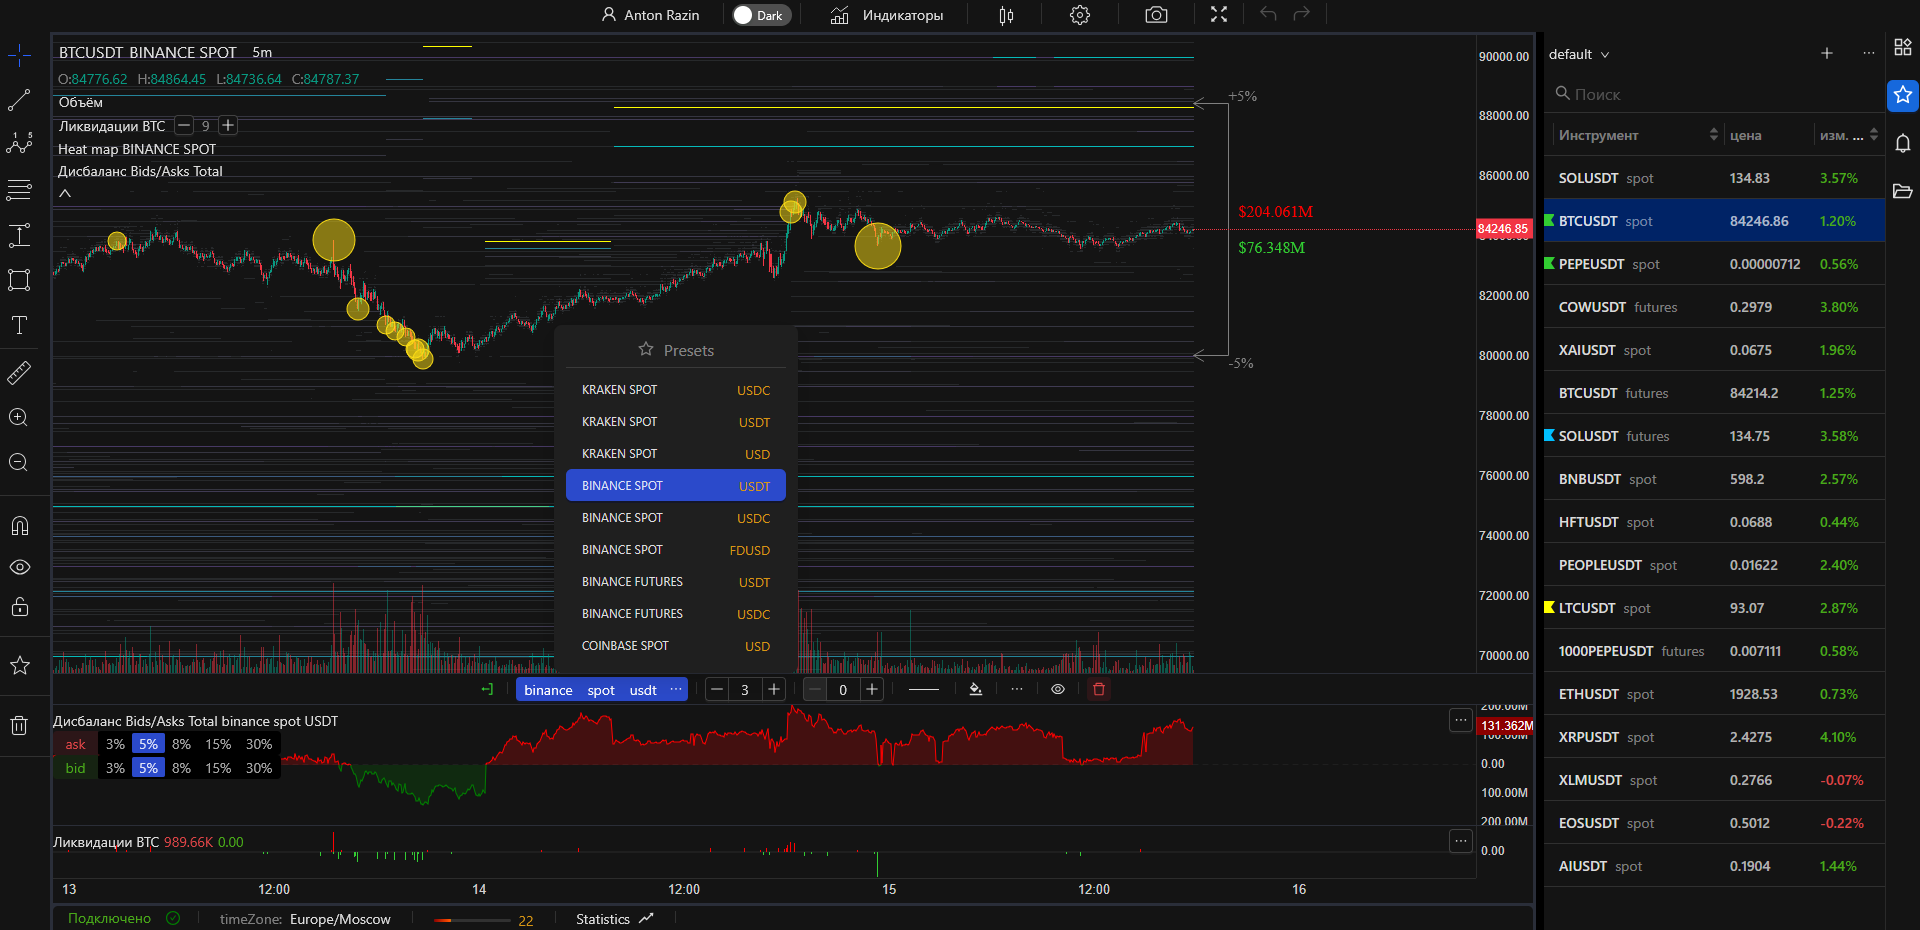Select KRAKEN SPOT USD preset

676,454
